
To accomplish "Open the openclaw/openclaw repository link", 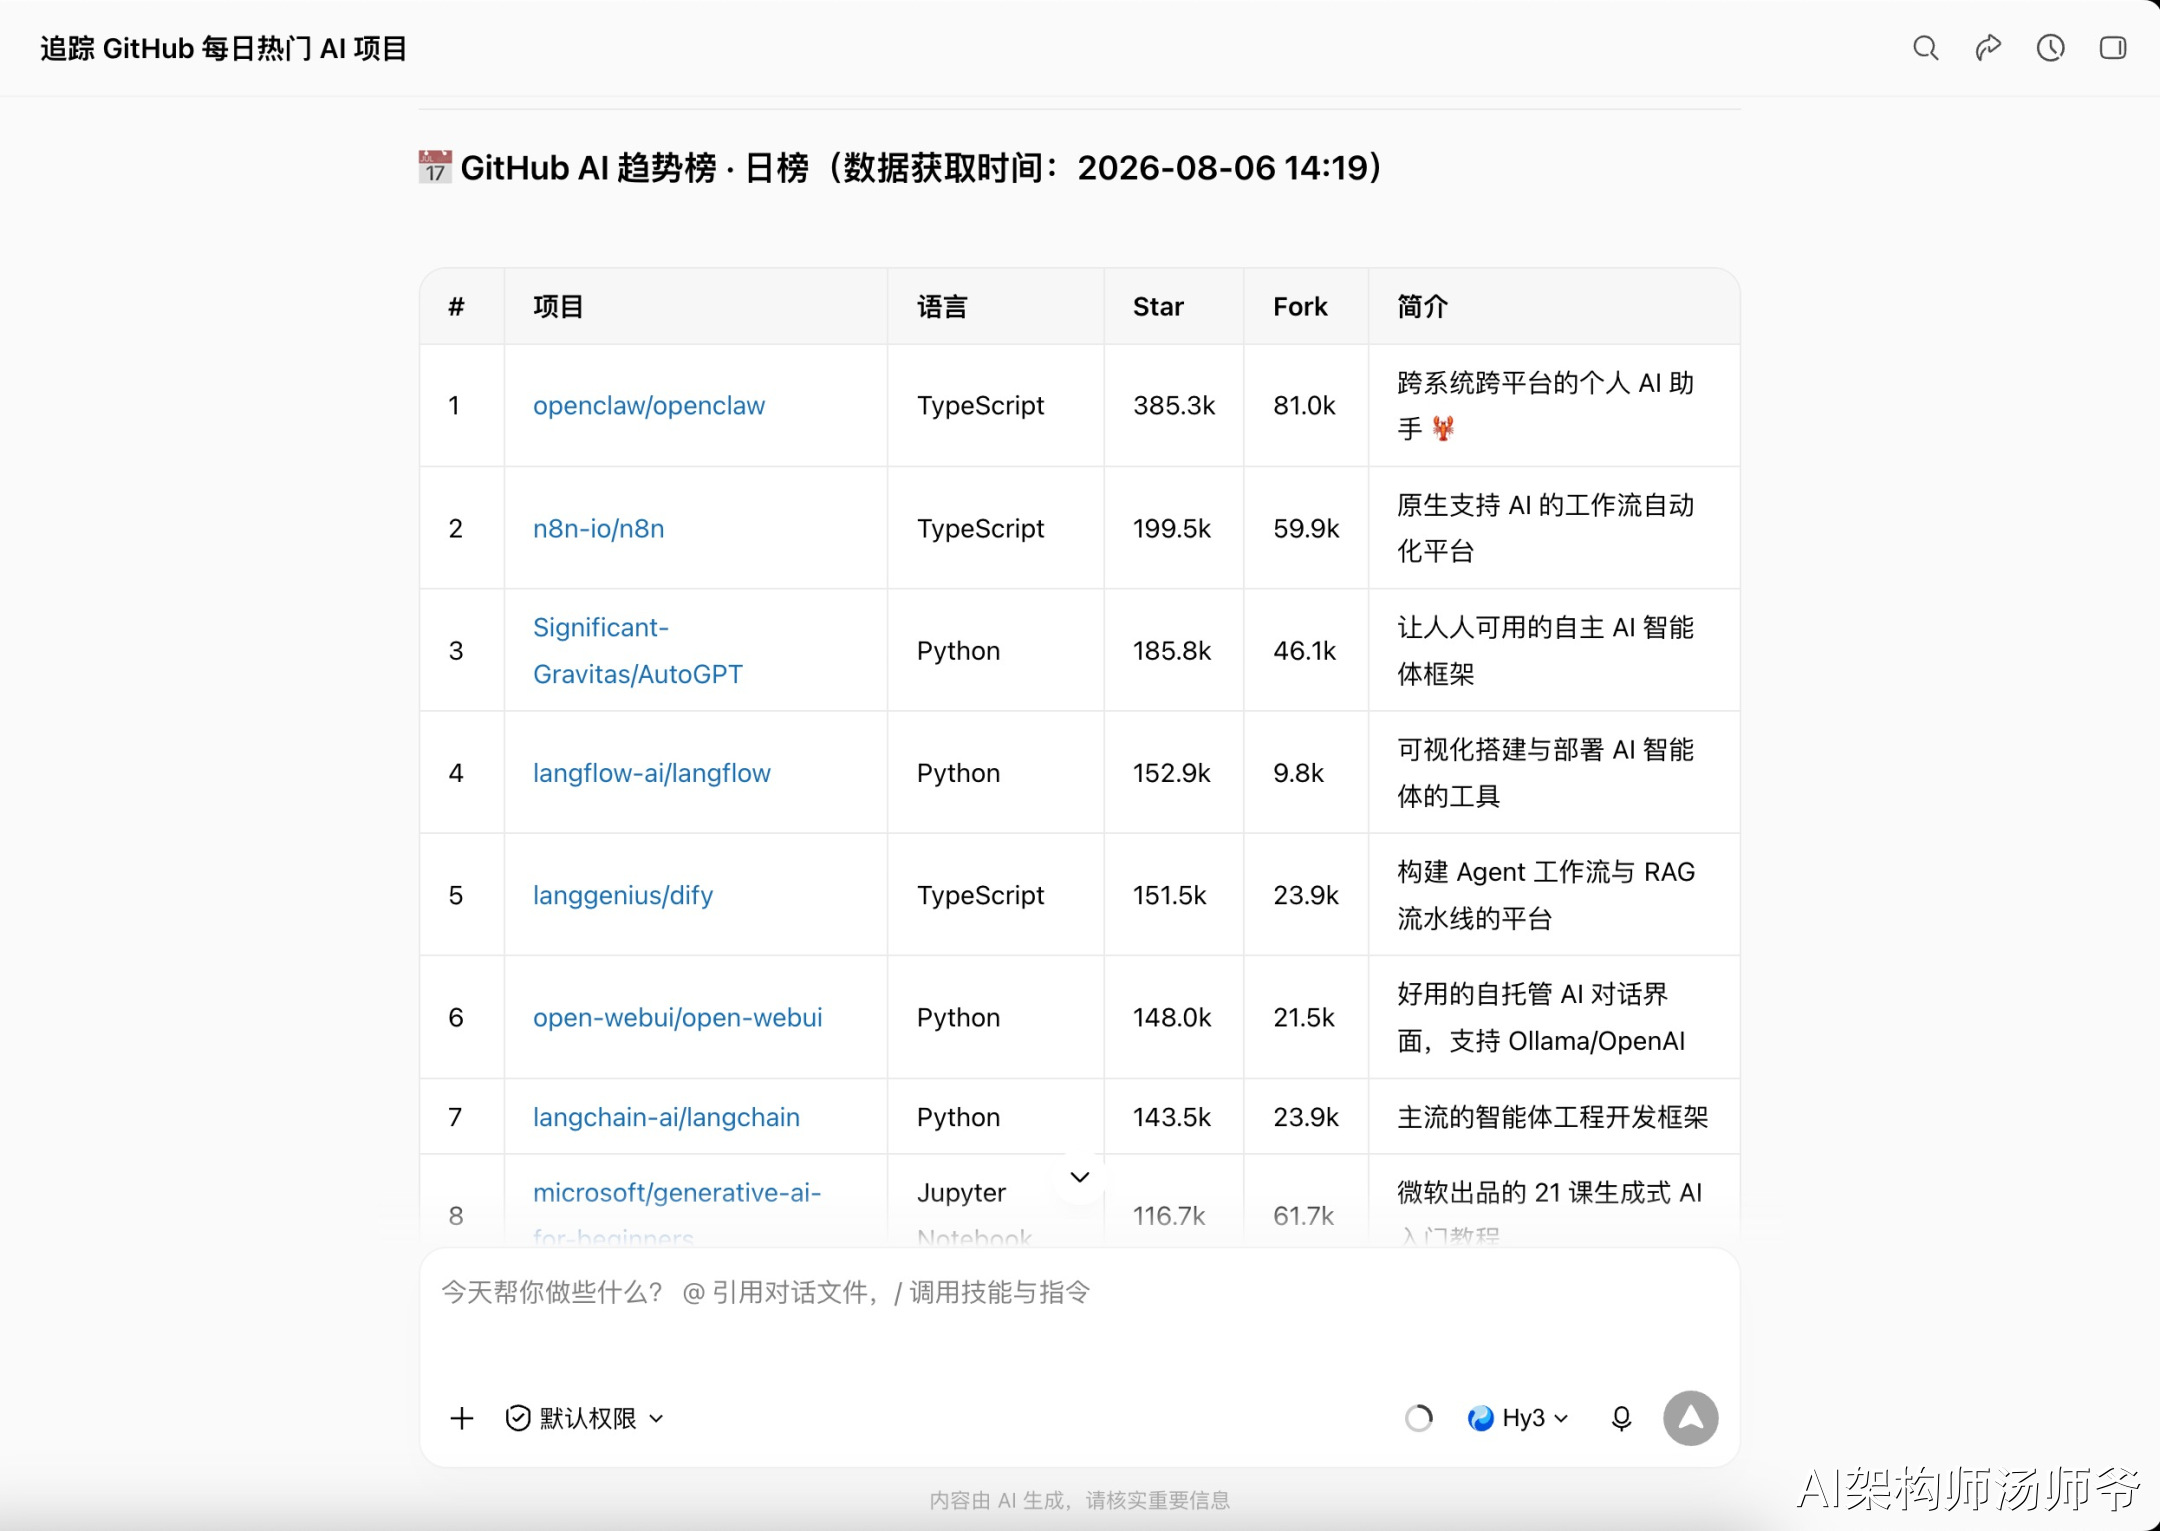I will [x=649, y=405].
